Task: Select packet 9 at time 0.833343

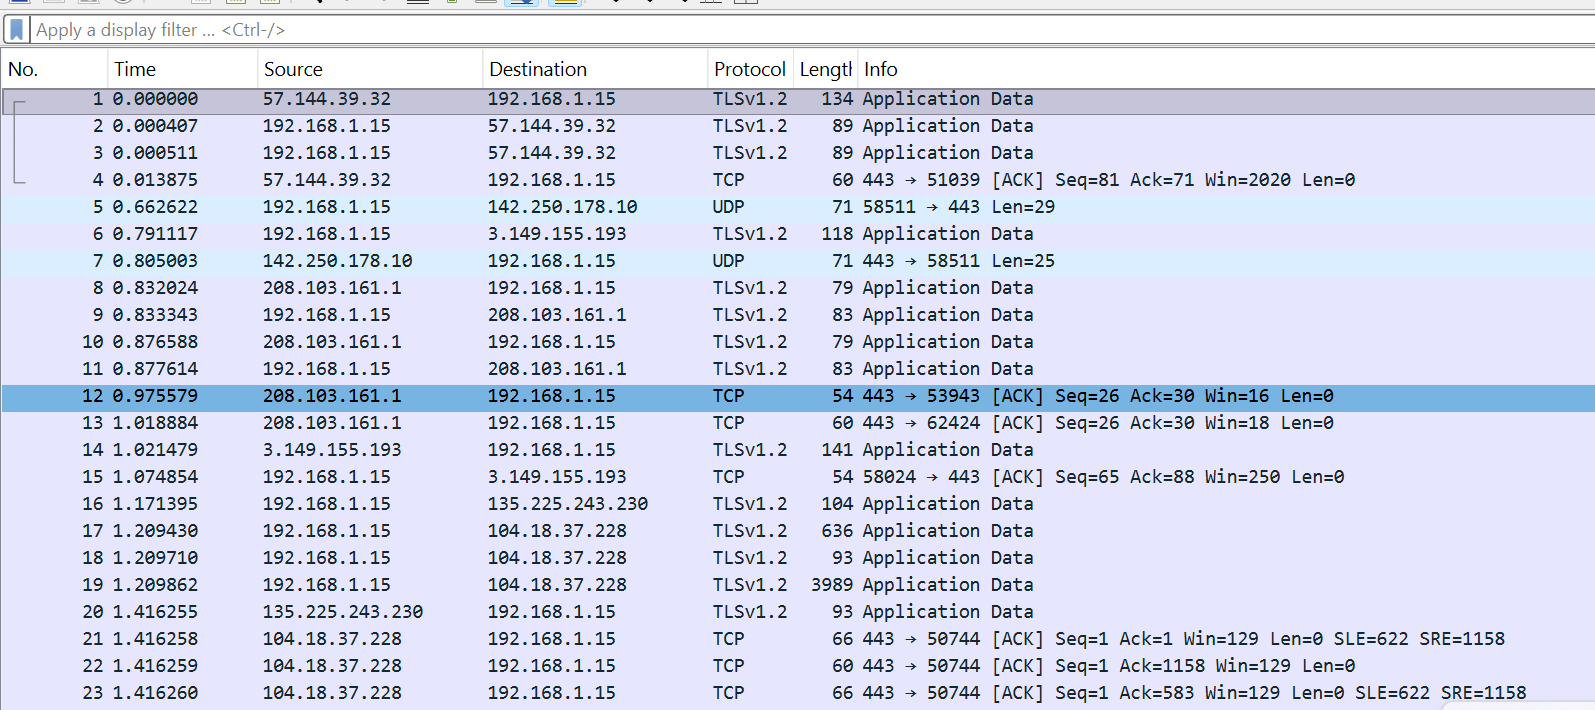Action: coord(798,315)
